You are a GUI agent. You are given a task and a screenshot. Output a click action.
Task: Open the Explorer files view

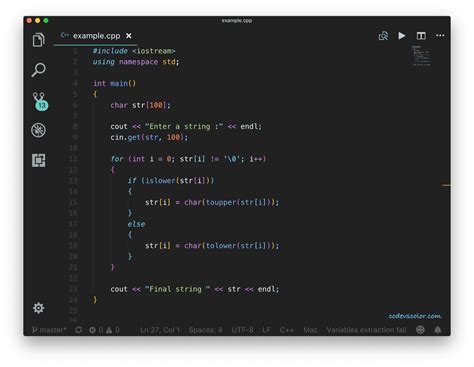[39, 40]
